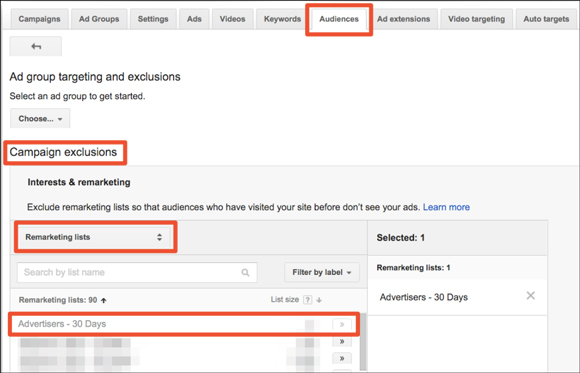Open the List size help icon
The image size is (580, 373).
tap(307, 300)
